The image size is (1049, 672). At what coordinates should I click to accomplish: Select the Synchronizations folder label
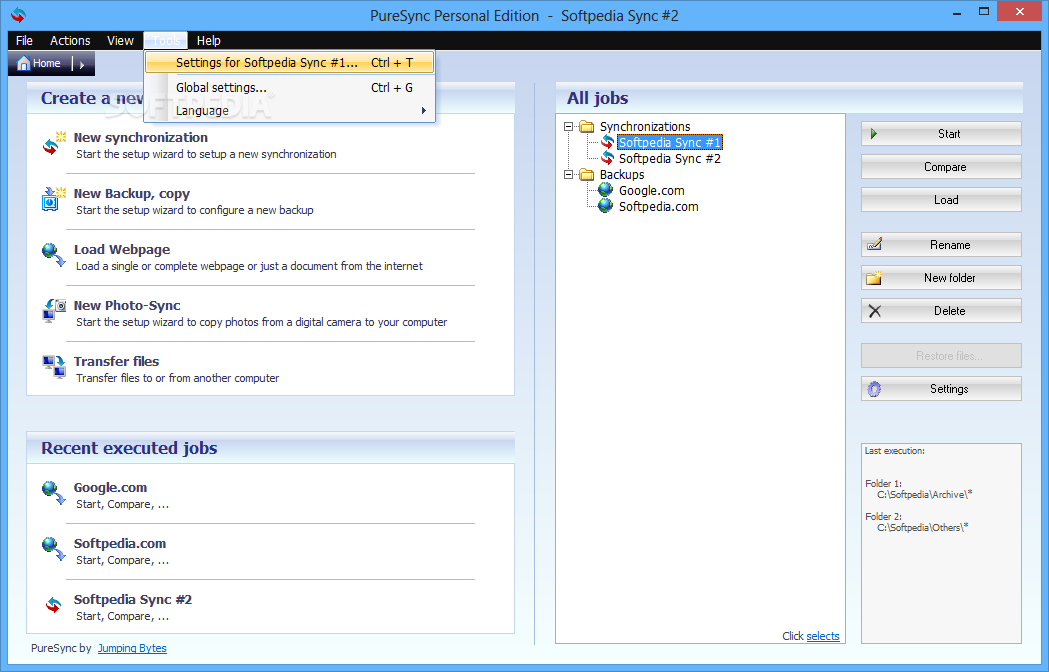coord(645,127)
